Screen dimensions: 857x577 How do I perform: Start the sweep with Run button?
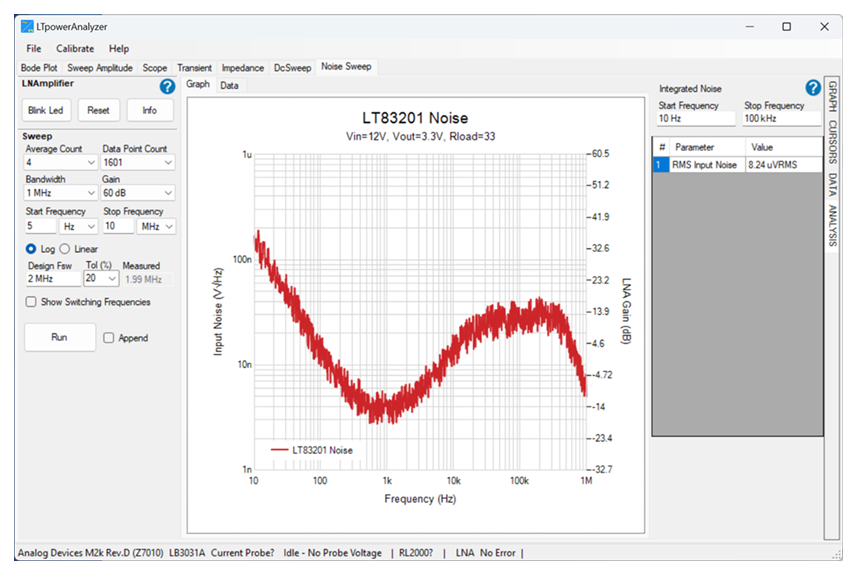60,337
